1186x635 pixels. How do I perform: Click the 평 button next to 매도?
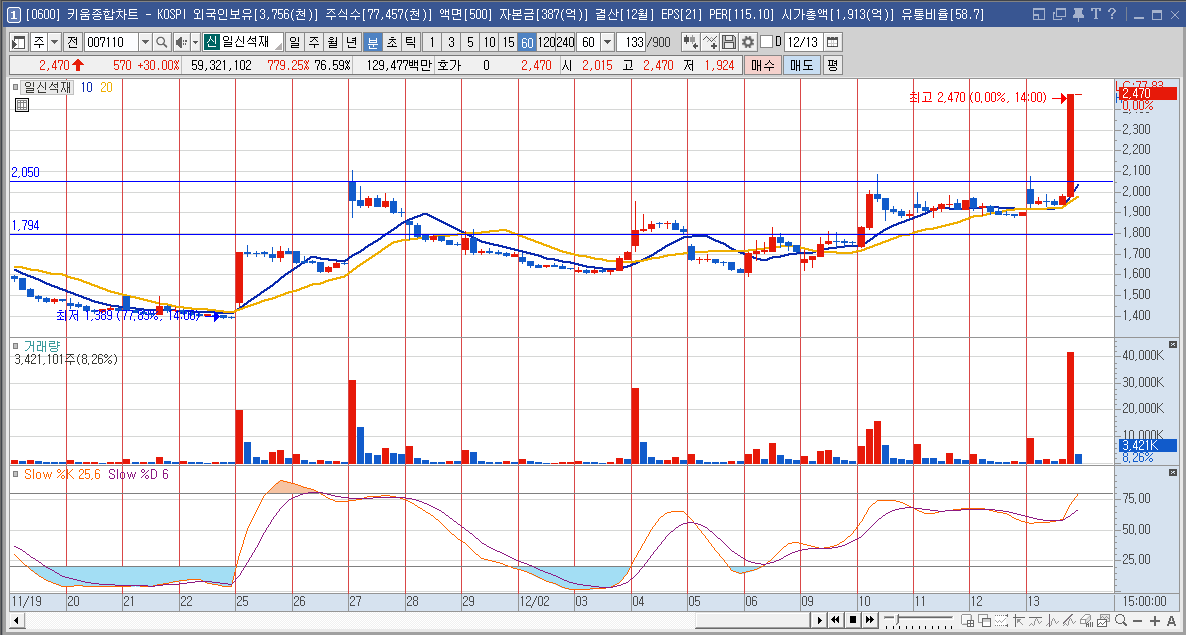832,66
